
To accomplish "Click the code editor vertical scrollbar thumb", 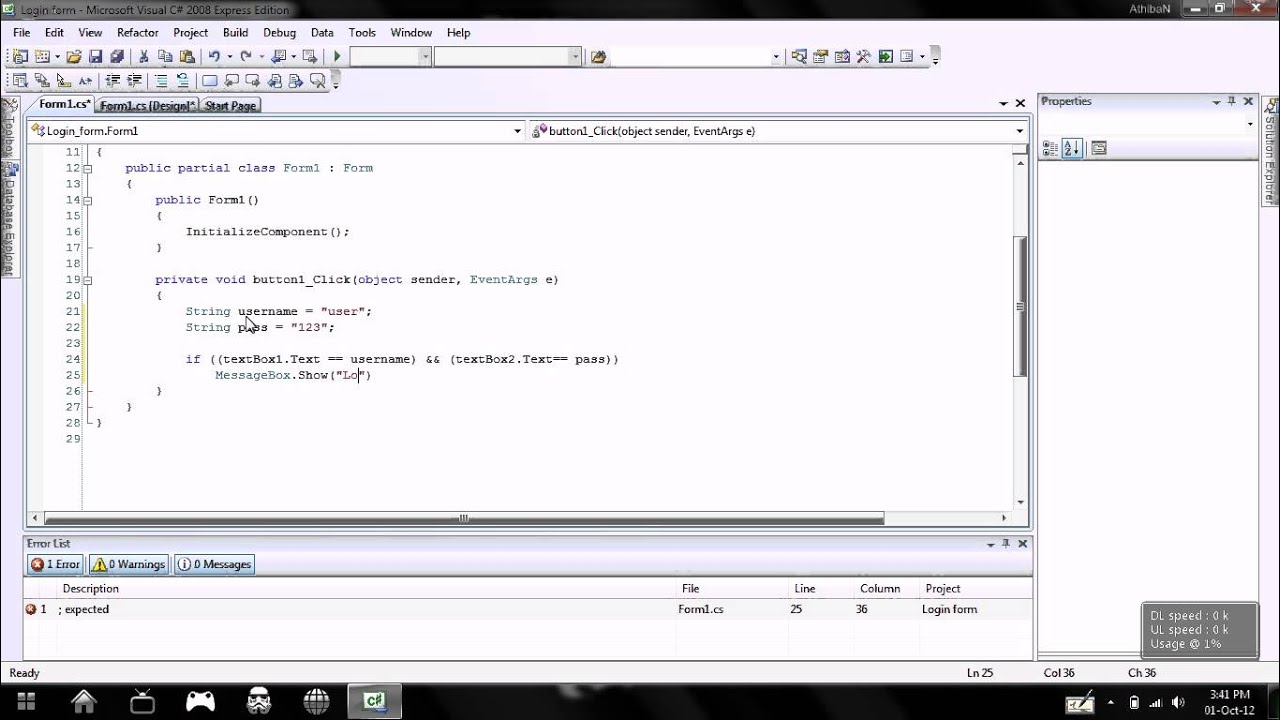I will click(x=1020, y=305).
